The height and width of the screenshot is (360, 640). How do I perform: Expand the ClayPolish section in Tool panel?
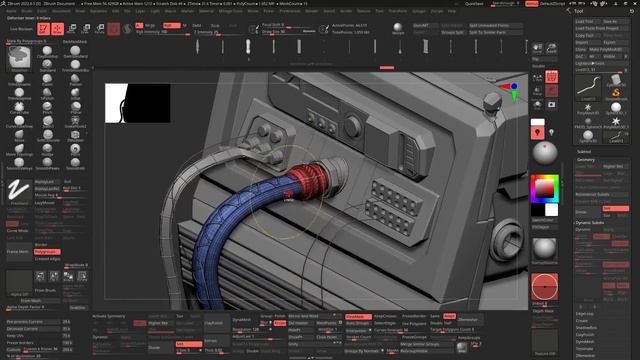point(585,334)
